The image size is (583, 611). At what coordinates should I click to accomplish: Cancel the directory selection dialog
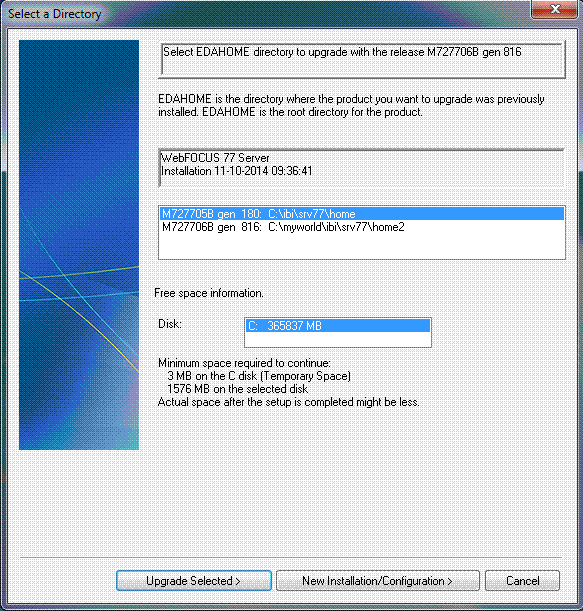point(522,581)
